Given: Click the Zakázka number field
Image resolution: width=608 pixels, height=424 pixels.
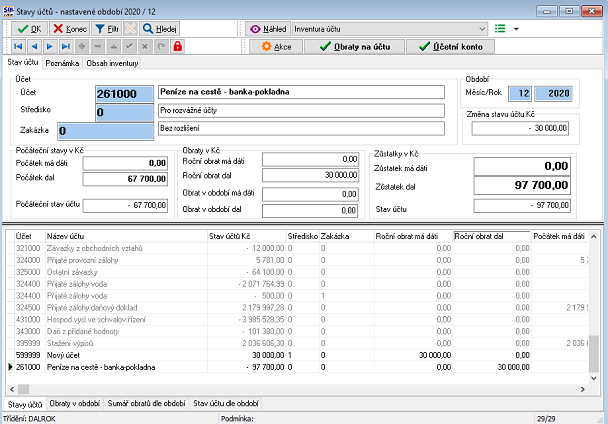Looking at the screenshot, I should click(x=105, y=131).
